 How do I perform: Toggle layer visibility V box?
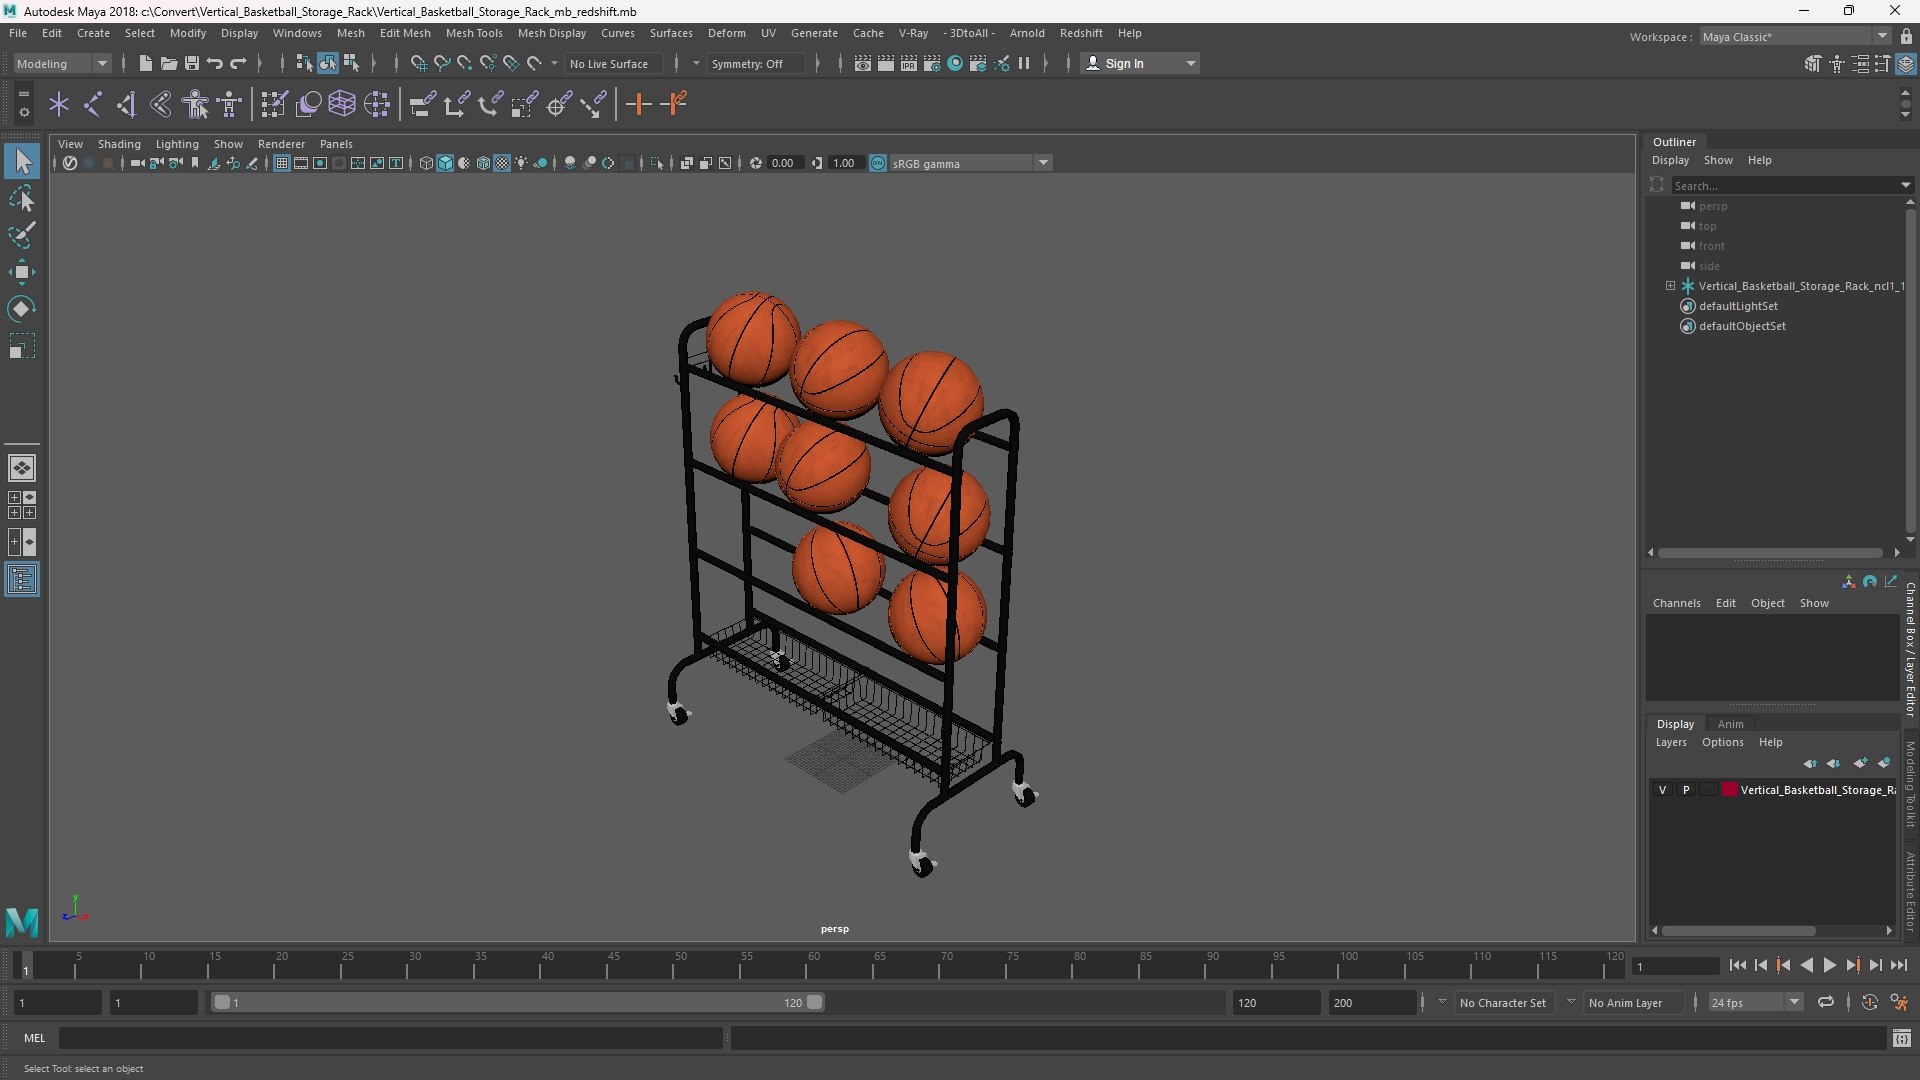pos(1662,790)
